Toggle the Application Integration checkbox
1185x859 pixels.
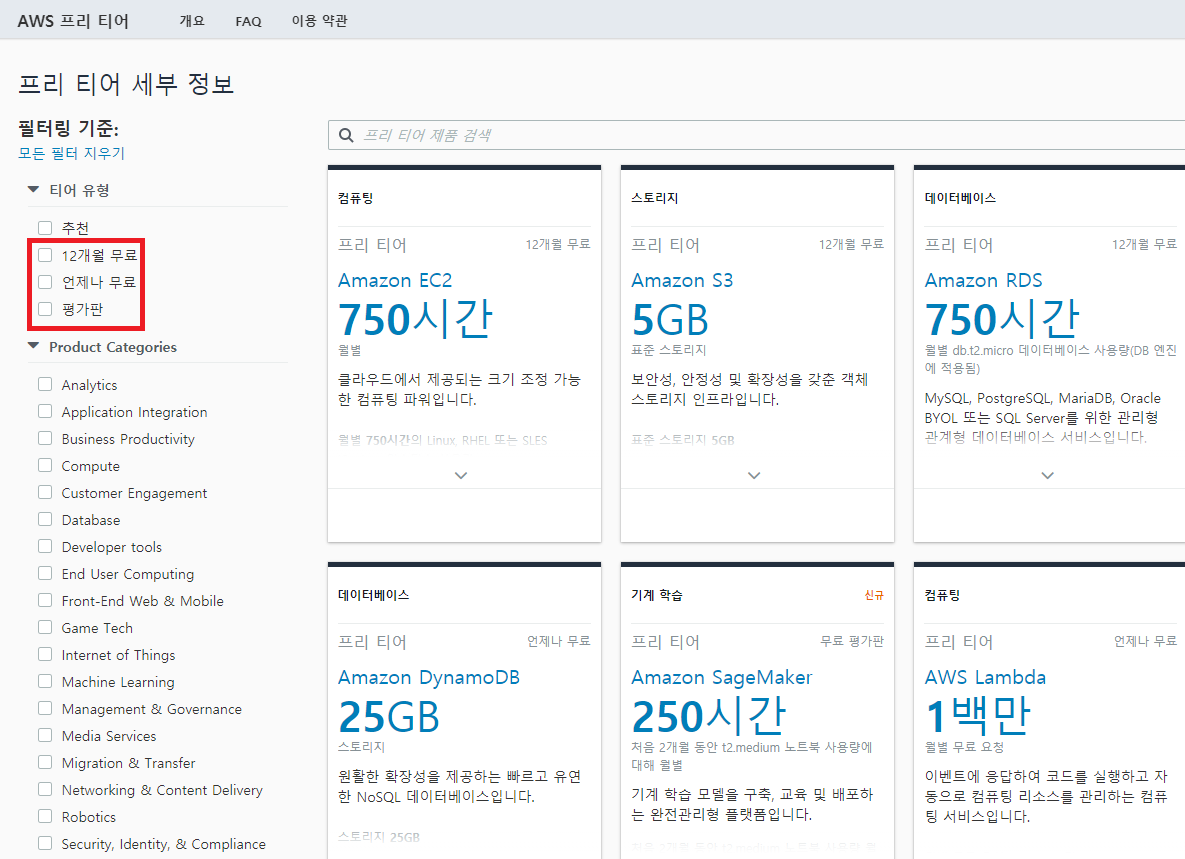(x=45, y=411)
